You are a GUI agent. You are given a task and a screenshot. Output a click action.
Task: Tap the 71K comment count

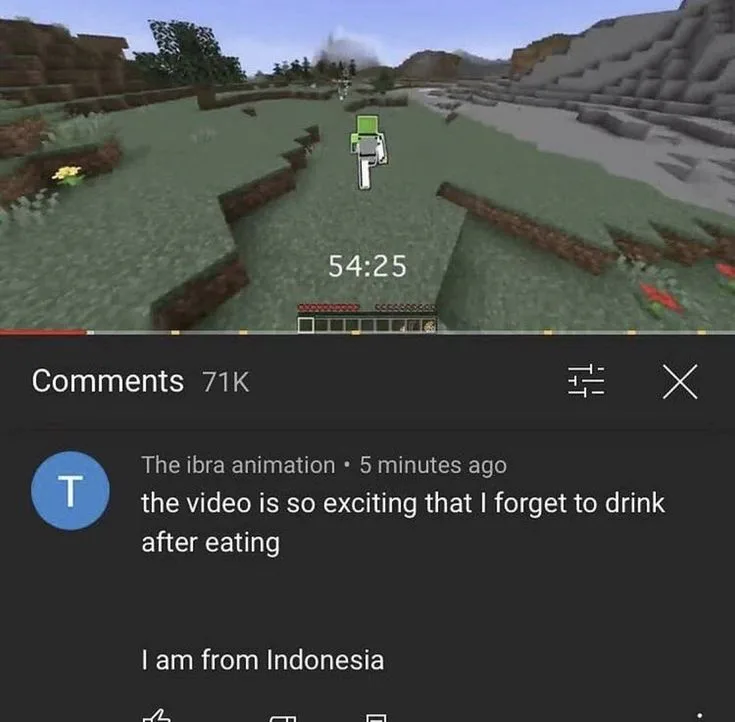(x=225, y=382)
